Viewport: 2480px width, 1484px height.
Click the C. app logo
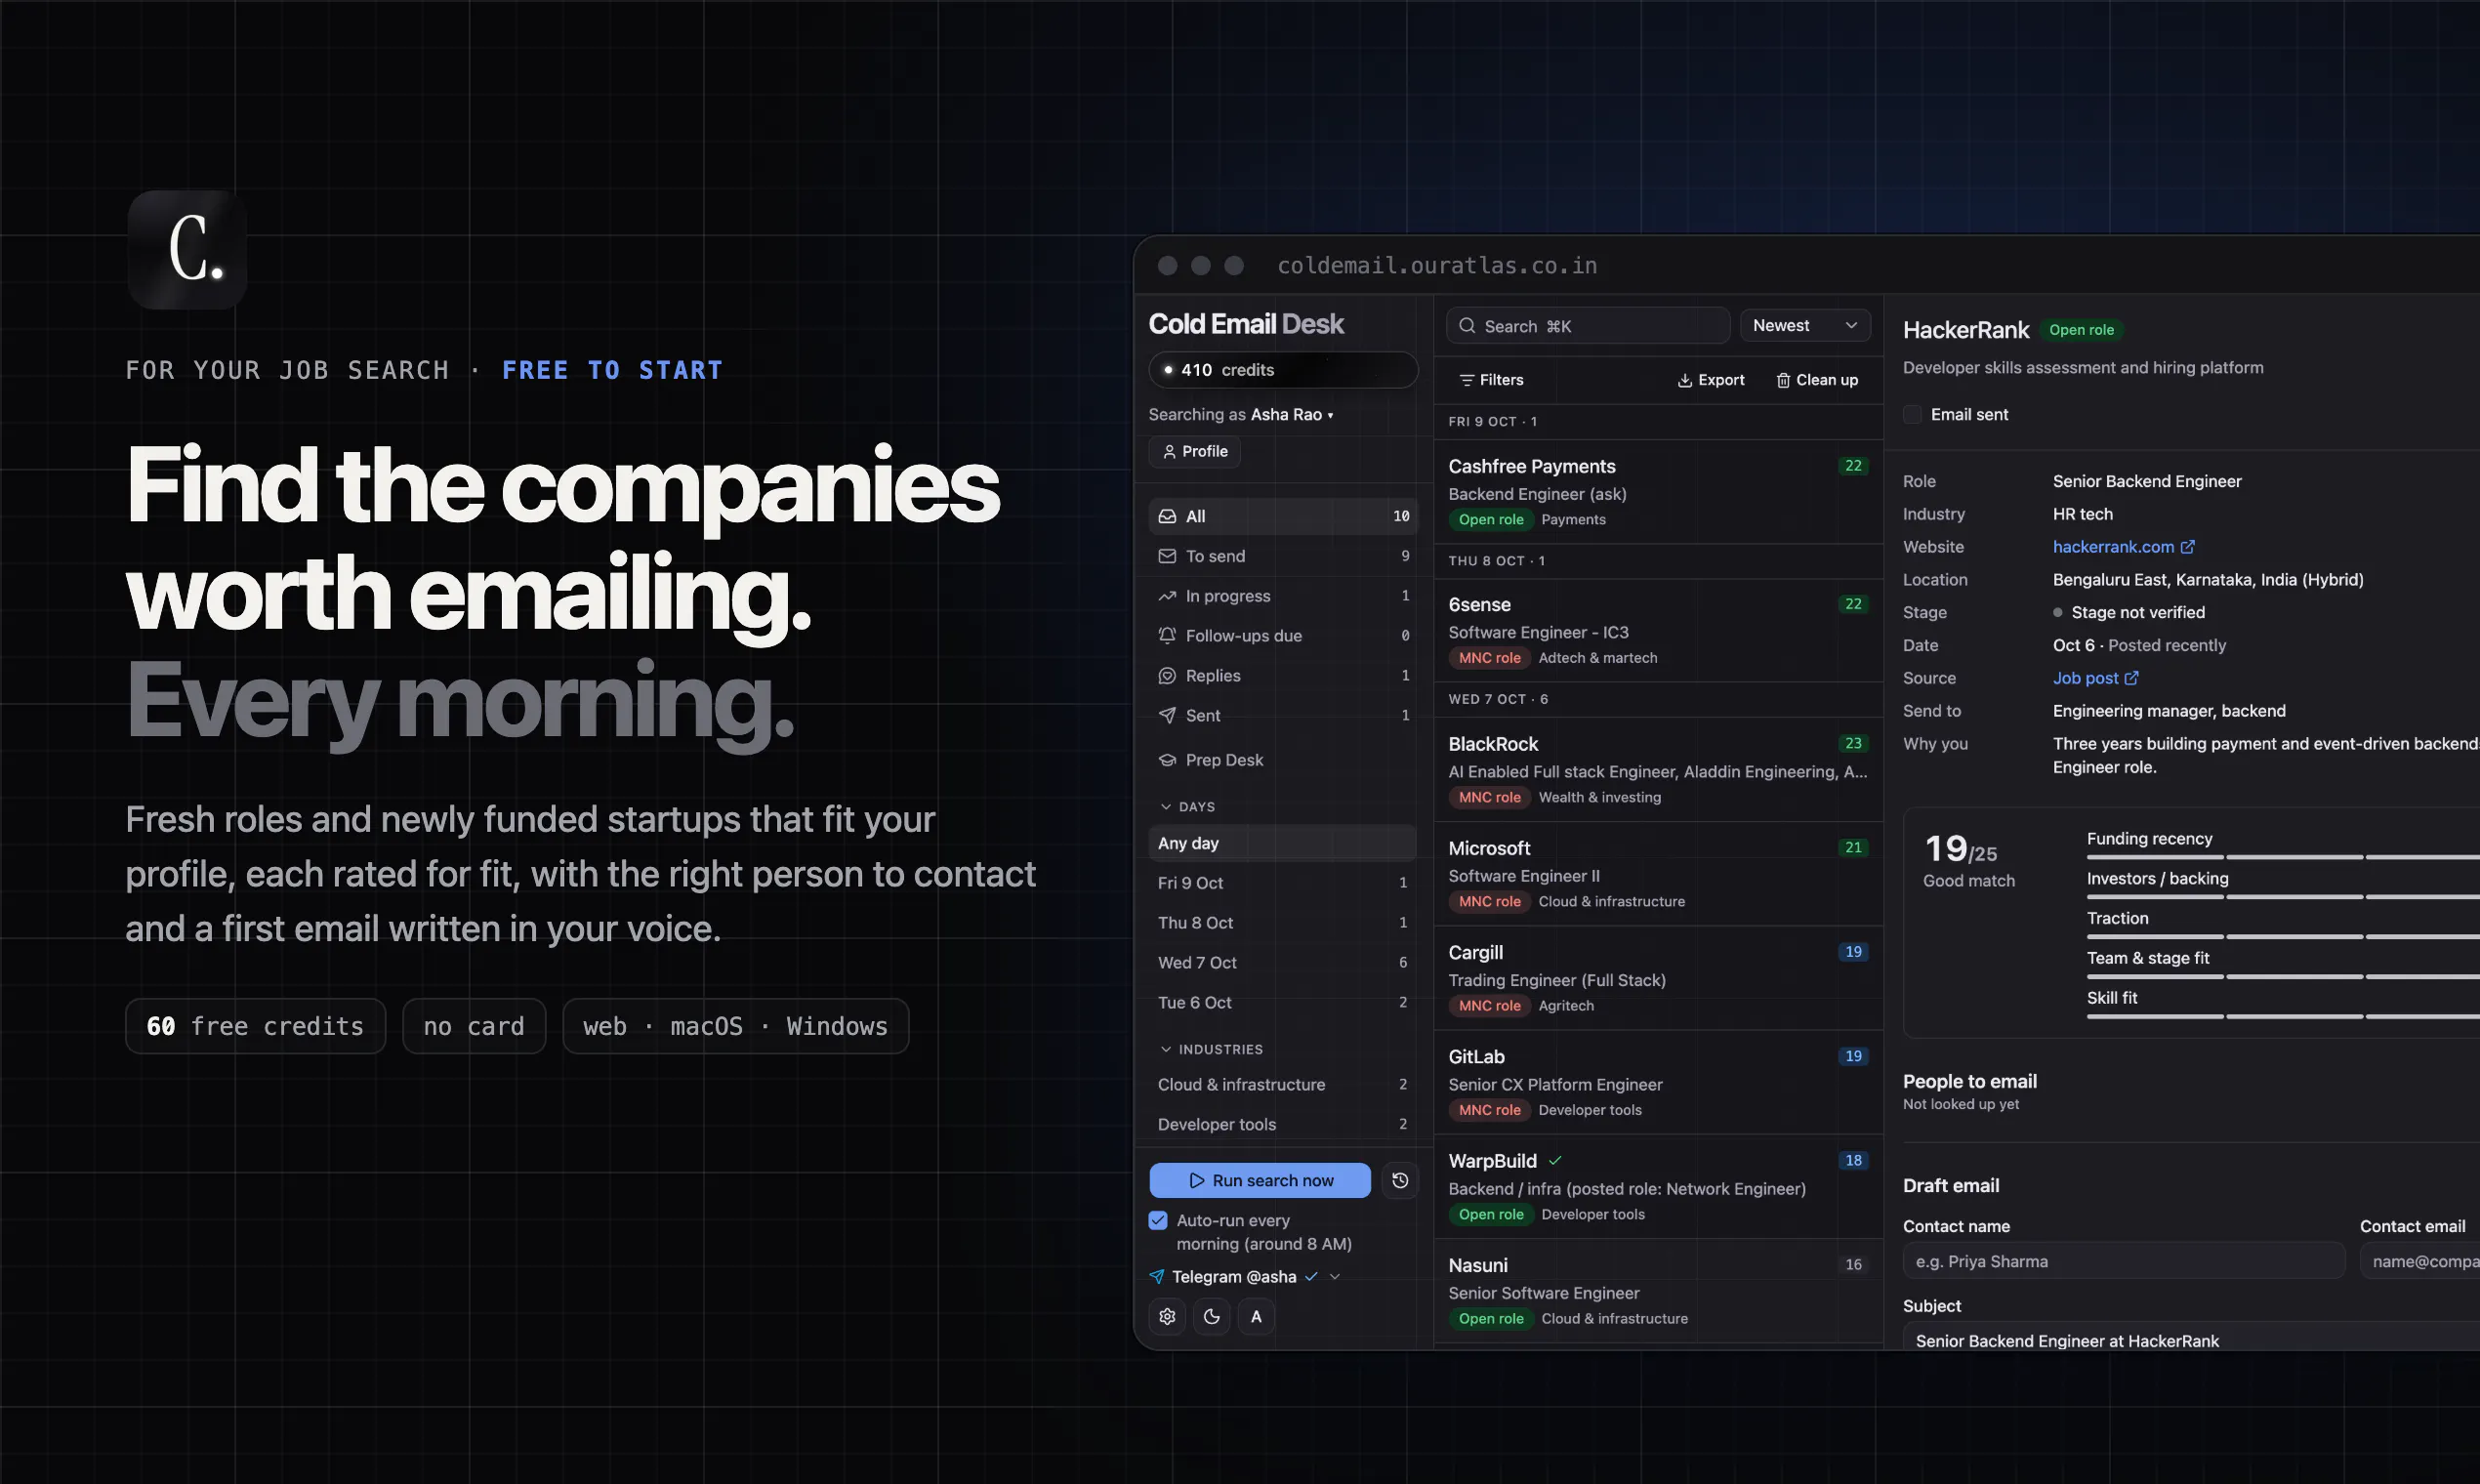pos(187,250)
